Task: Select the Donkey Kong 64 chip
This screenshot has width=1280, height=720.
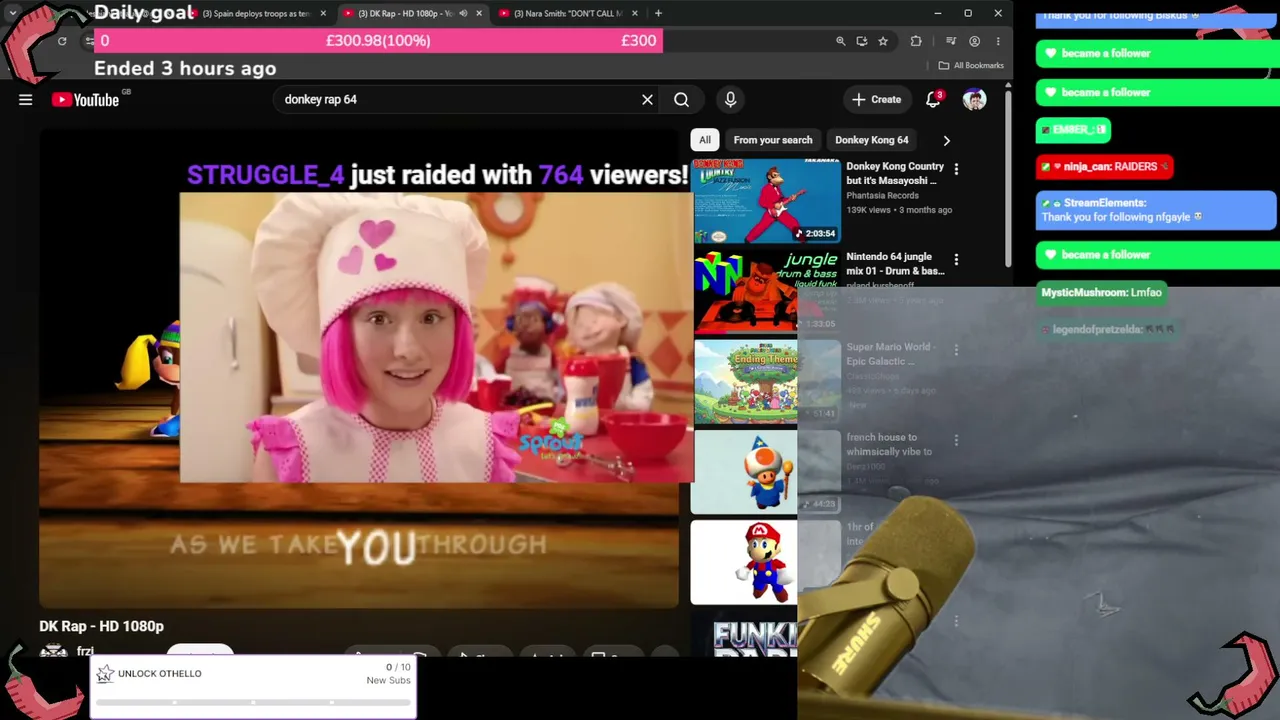Action: pyautogui.click(x=872, y=140)
